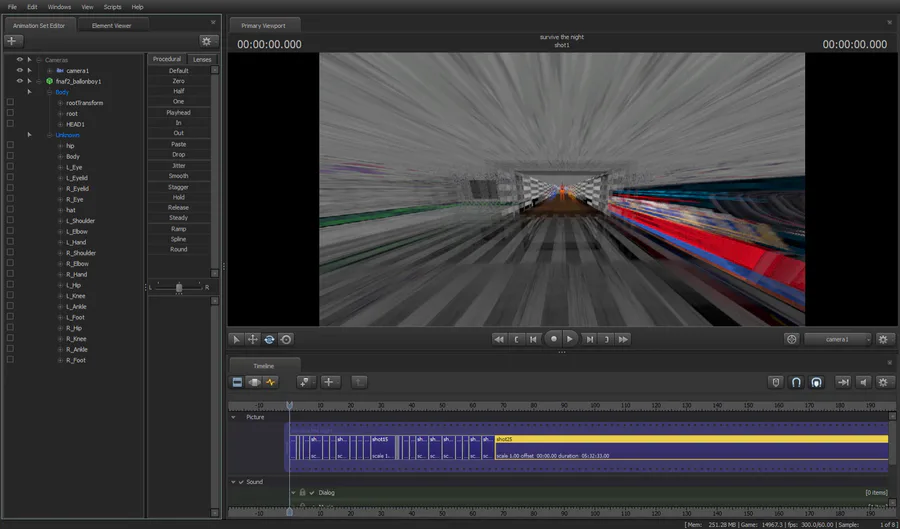This screenshot has height=529, width=900.
Task: Collapse the Sound track section
Action: coord(234,482)
